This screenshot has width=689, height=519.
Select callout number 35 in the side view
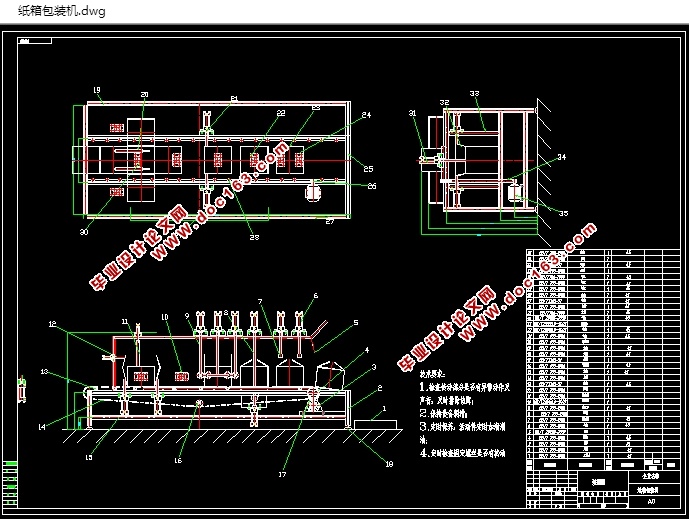[x=563, y=213]
